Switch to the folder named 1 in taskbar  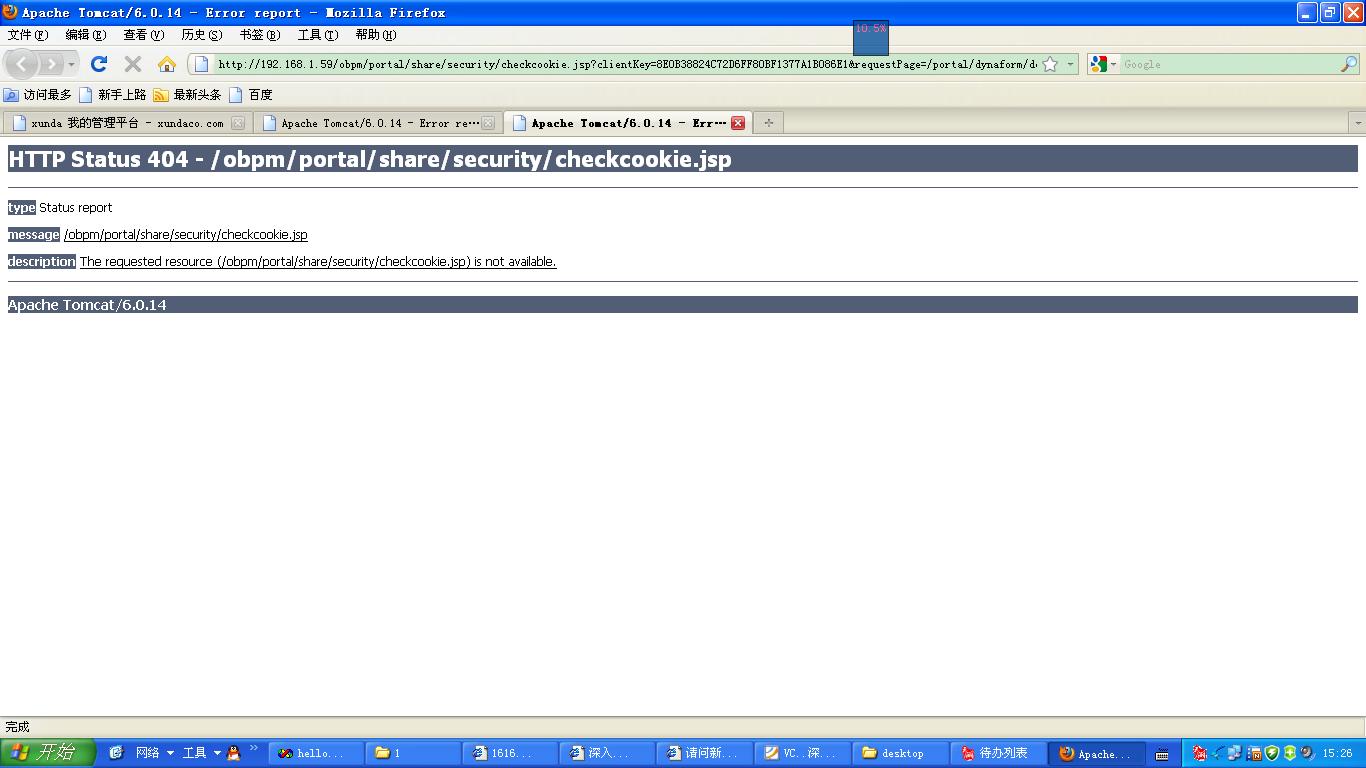click(x=414, y=753)
